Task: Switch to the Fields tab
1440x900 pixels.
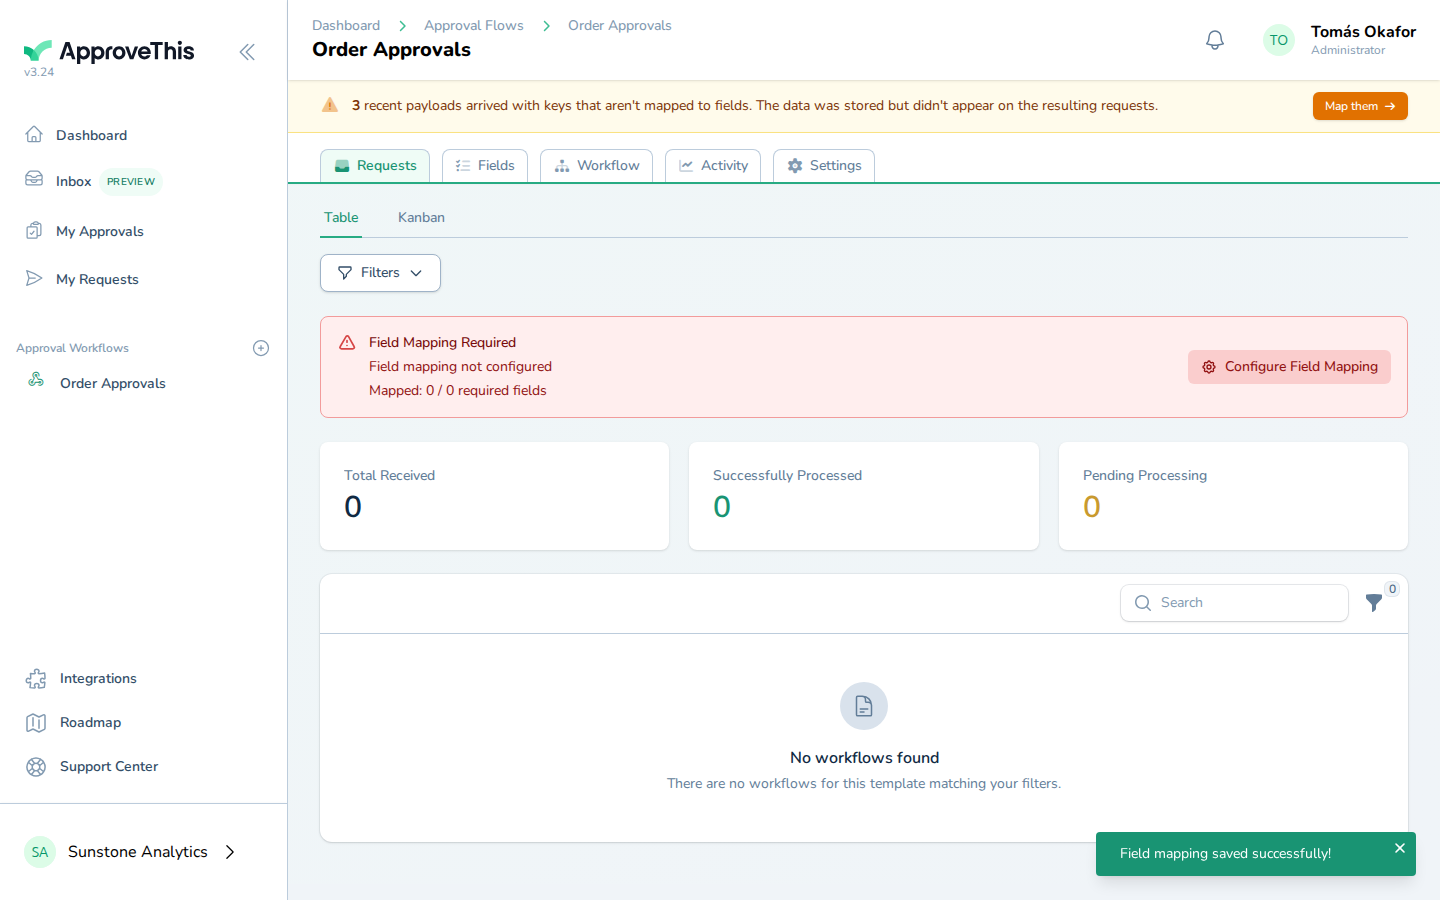Action: 485,166
